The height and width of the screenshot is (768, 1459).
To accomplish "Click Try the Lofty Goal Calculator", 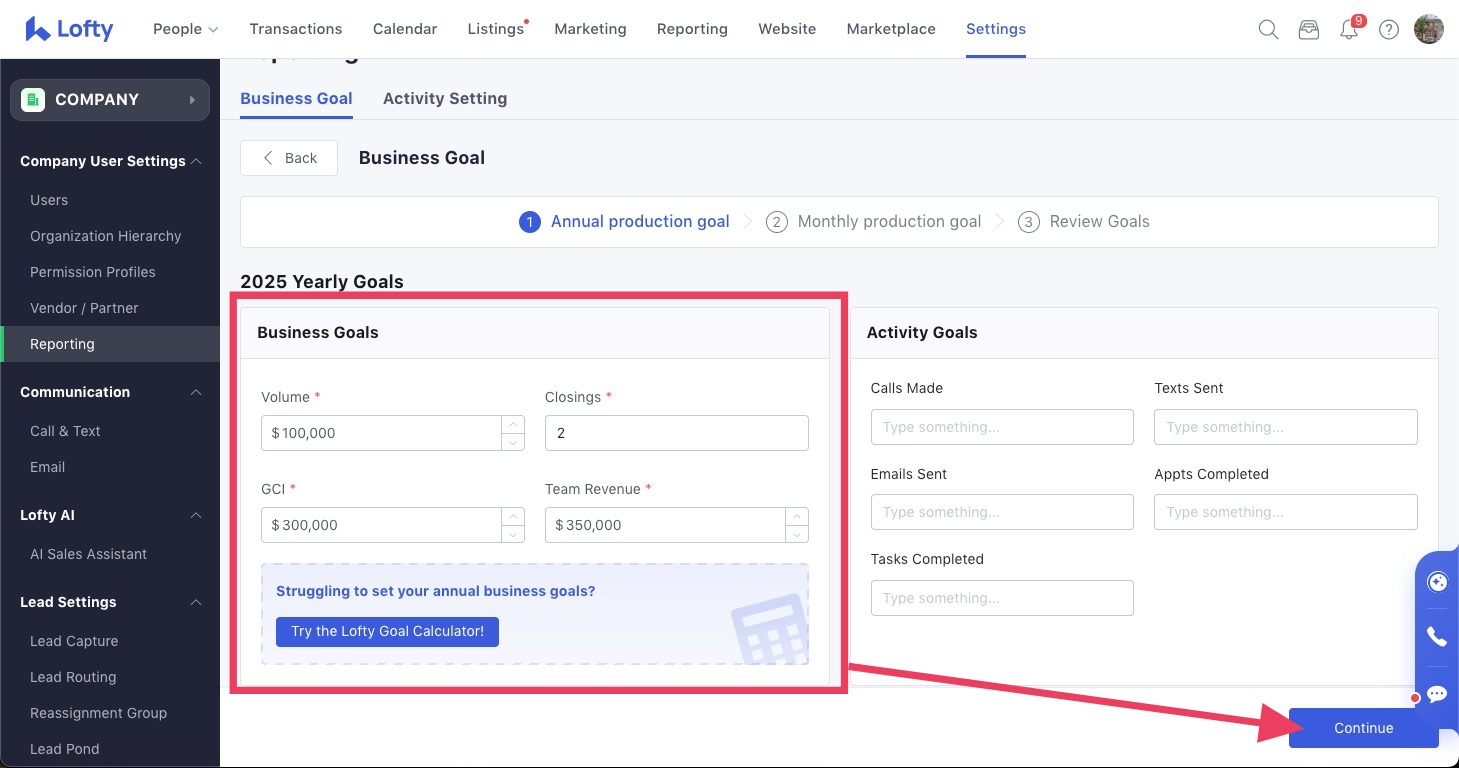I will (x=387, y=631).
